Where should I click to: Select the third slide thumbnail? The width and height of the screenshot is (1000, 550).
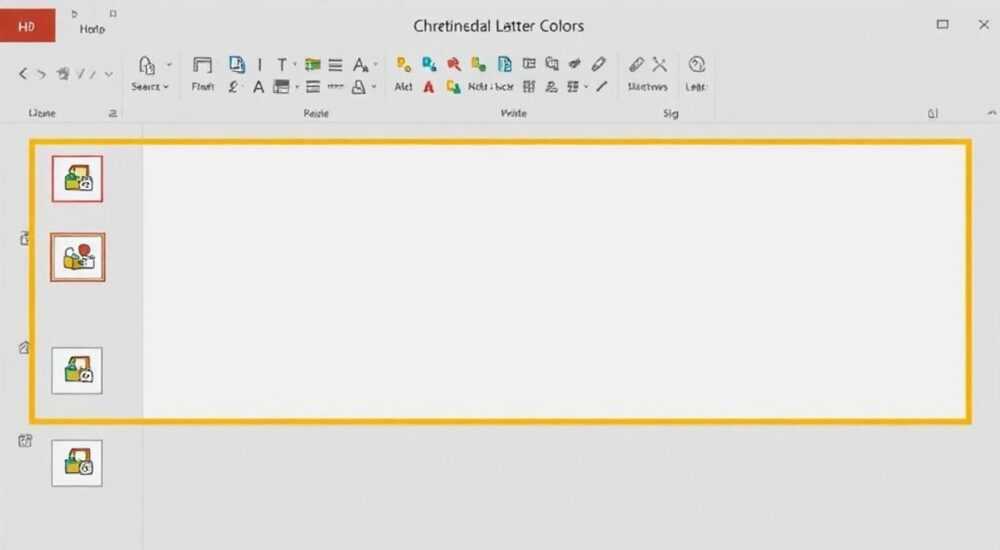pos(77,371)
